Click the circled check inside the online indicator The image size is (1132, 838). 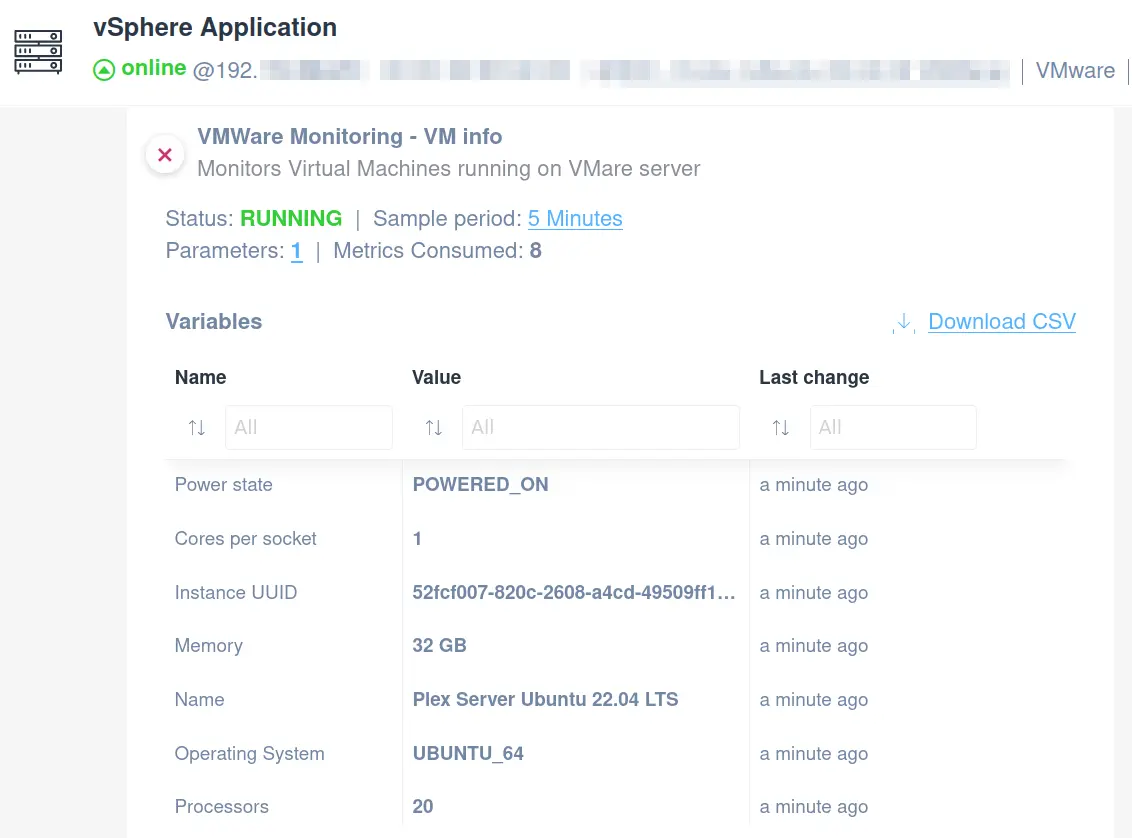103,69
